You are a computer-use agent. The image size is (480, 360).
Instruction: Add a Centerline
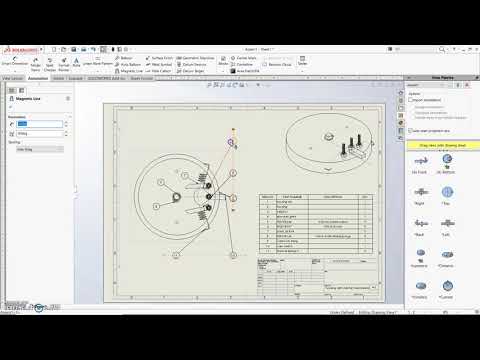[x=242, y=64]
